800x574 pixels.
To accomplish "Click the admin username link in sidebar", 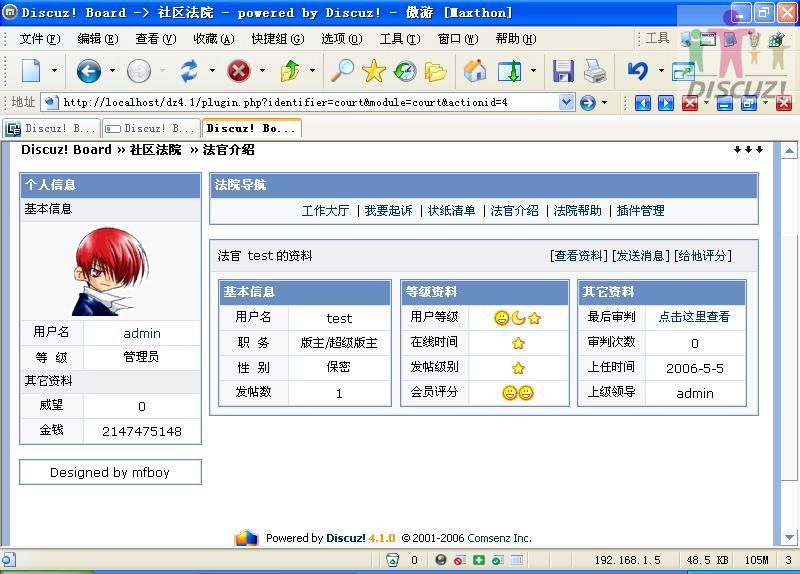I will point(142,333).
